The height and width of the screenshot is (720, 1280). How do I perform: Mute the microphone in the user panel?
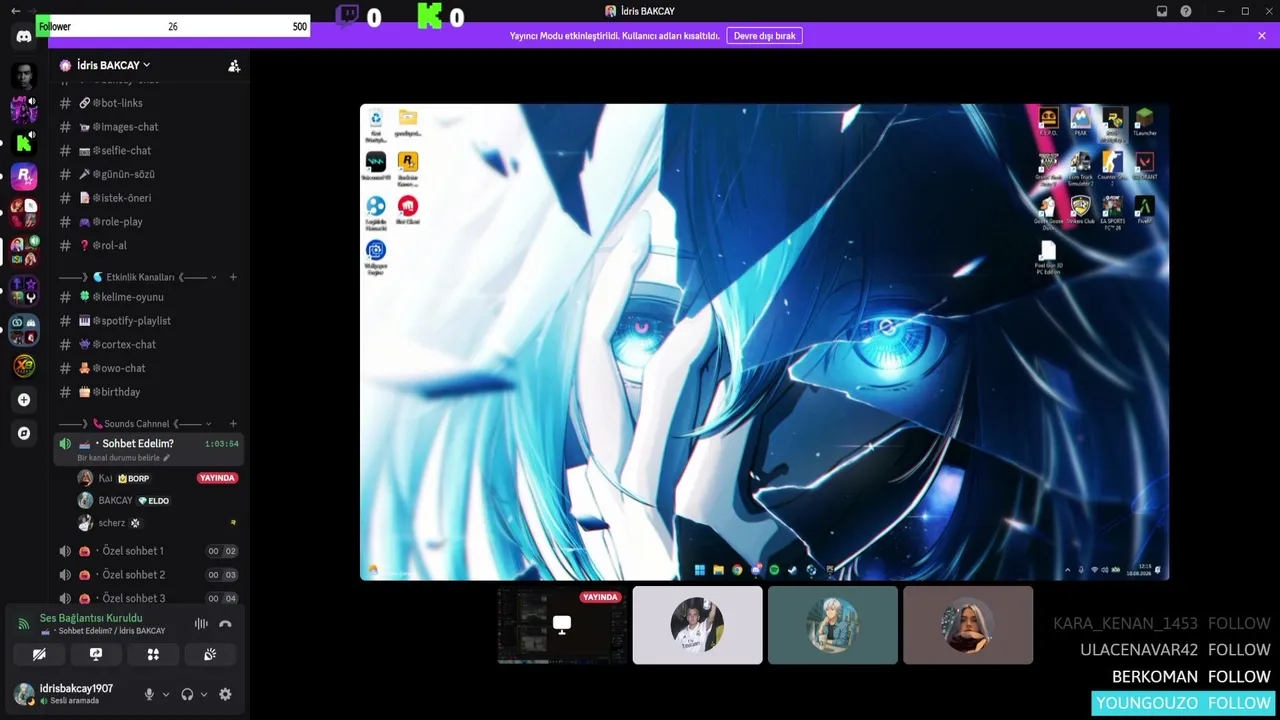(x=149, y=694)
